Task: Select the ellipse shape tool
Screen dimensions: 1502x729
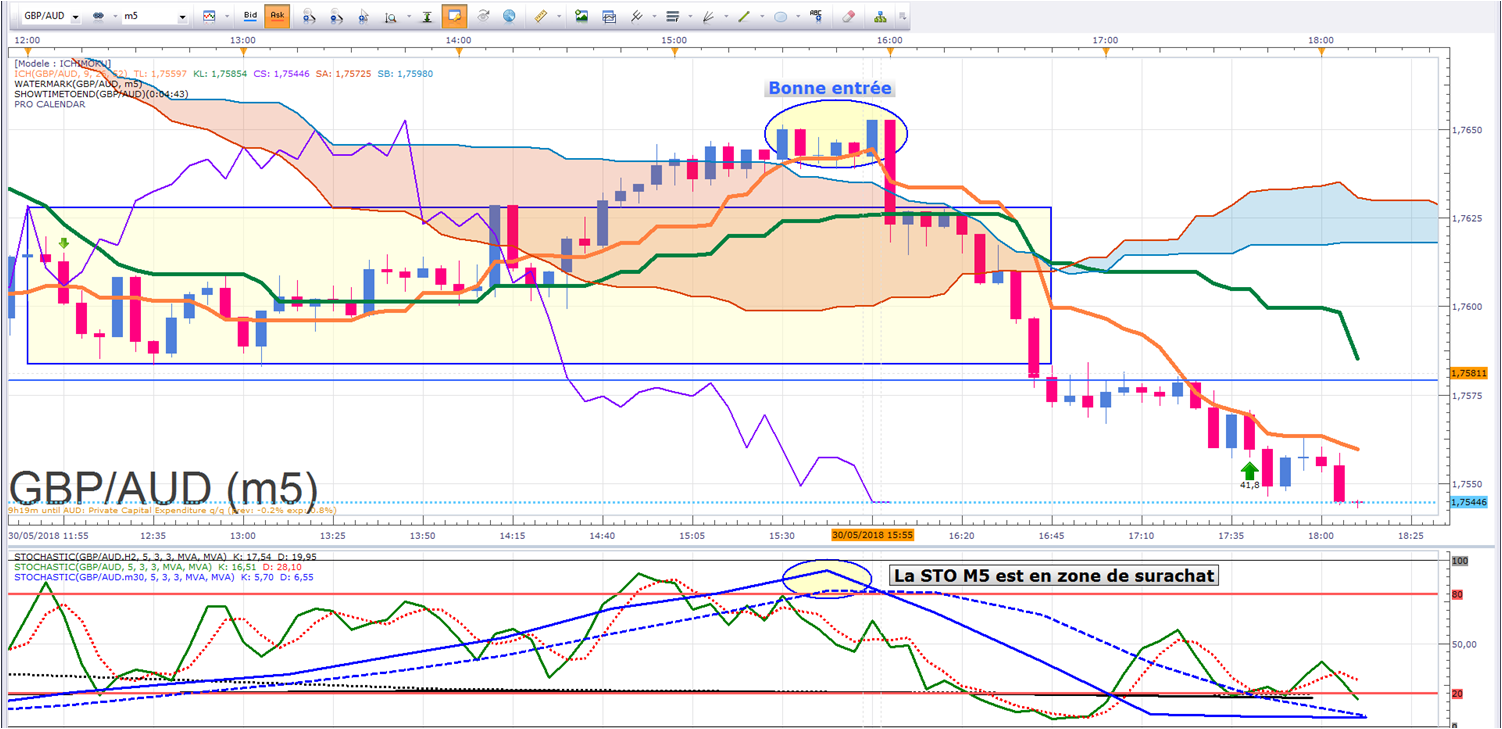Action: tap(780, 17)
